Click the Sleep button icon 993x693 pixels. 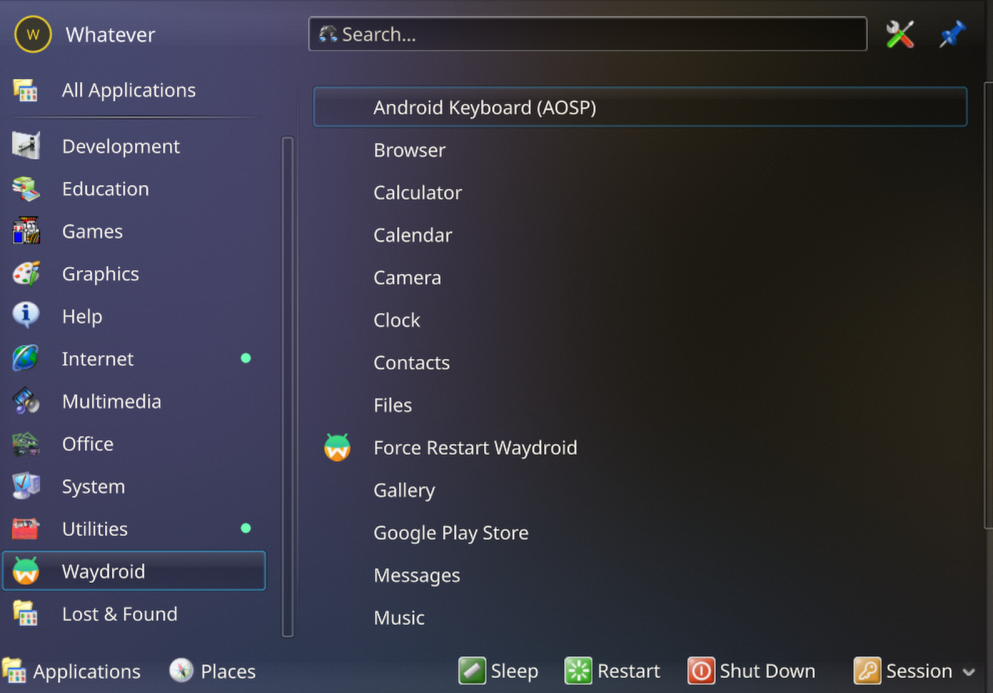pyautogui.click(x=472, y=671)
